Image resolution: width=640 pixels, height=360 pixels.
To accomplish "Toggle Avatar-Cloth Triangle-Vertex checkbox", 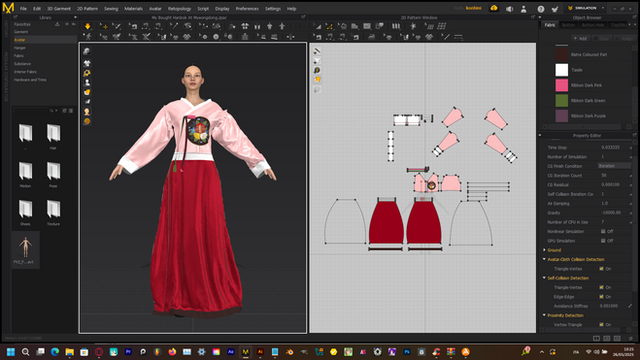I will [601, 269].
